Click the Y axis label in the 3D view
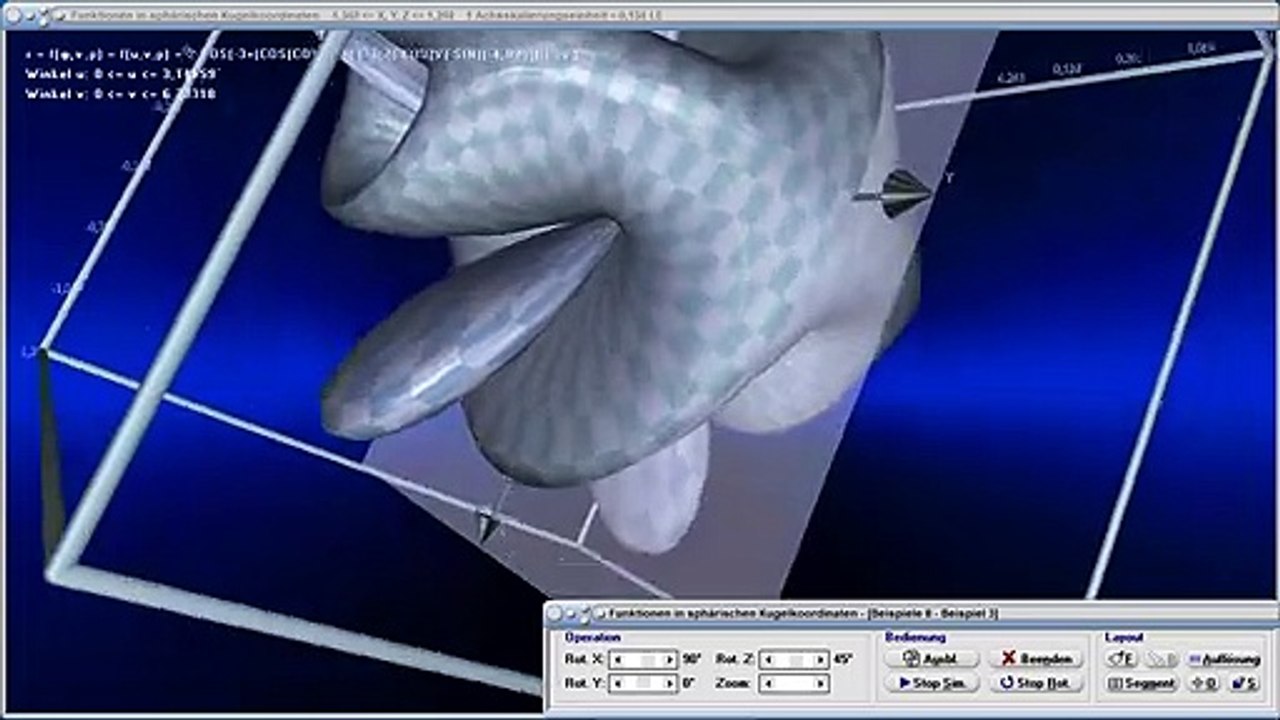 [x=949, y=178]
